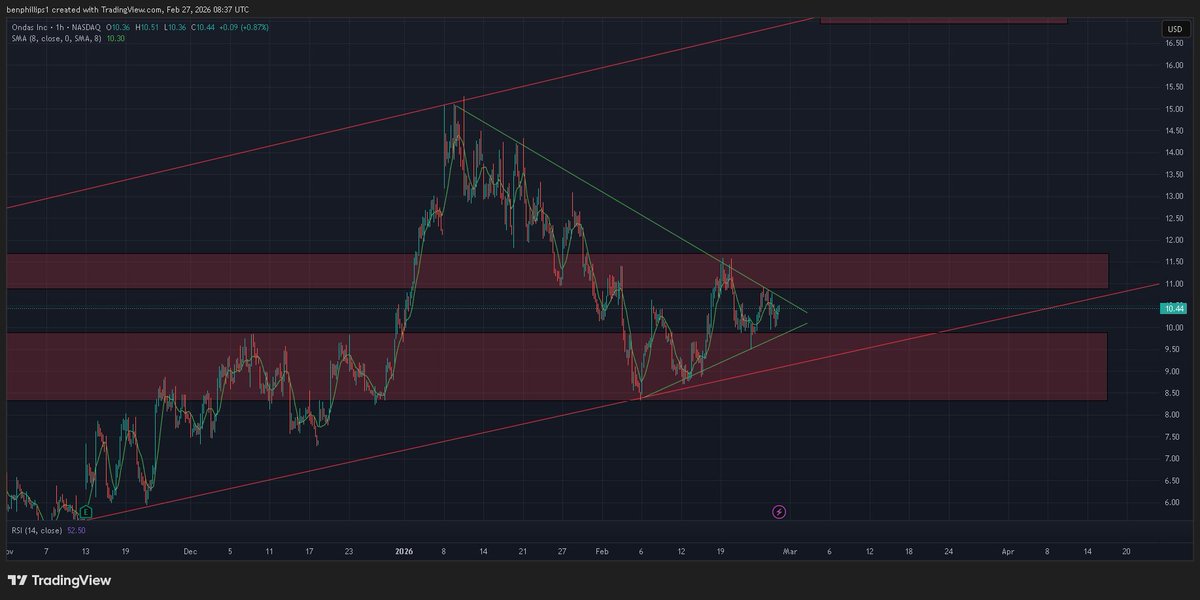Click the TradingView logo at bottom left
The width and height of the screenshot is (1200, 600).
click(x=60, y=580)
